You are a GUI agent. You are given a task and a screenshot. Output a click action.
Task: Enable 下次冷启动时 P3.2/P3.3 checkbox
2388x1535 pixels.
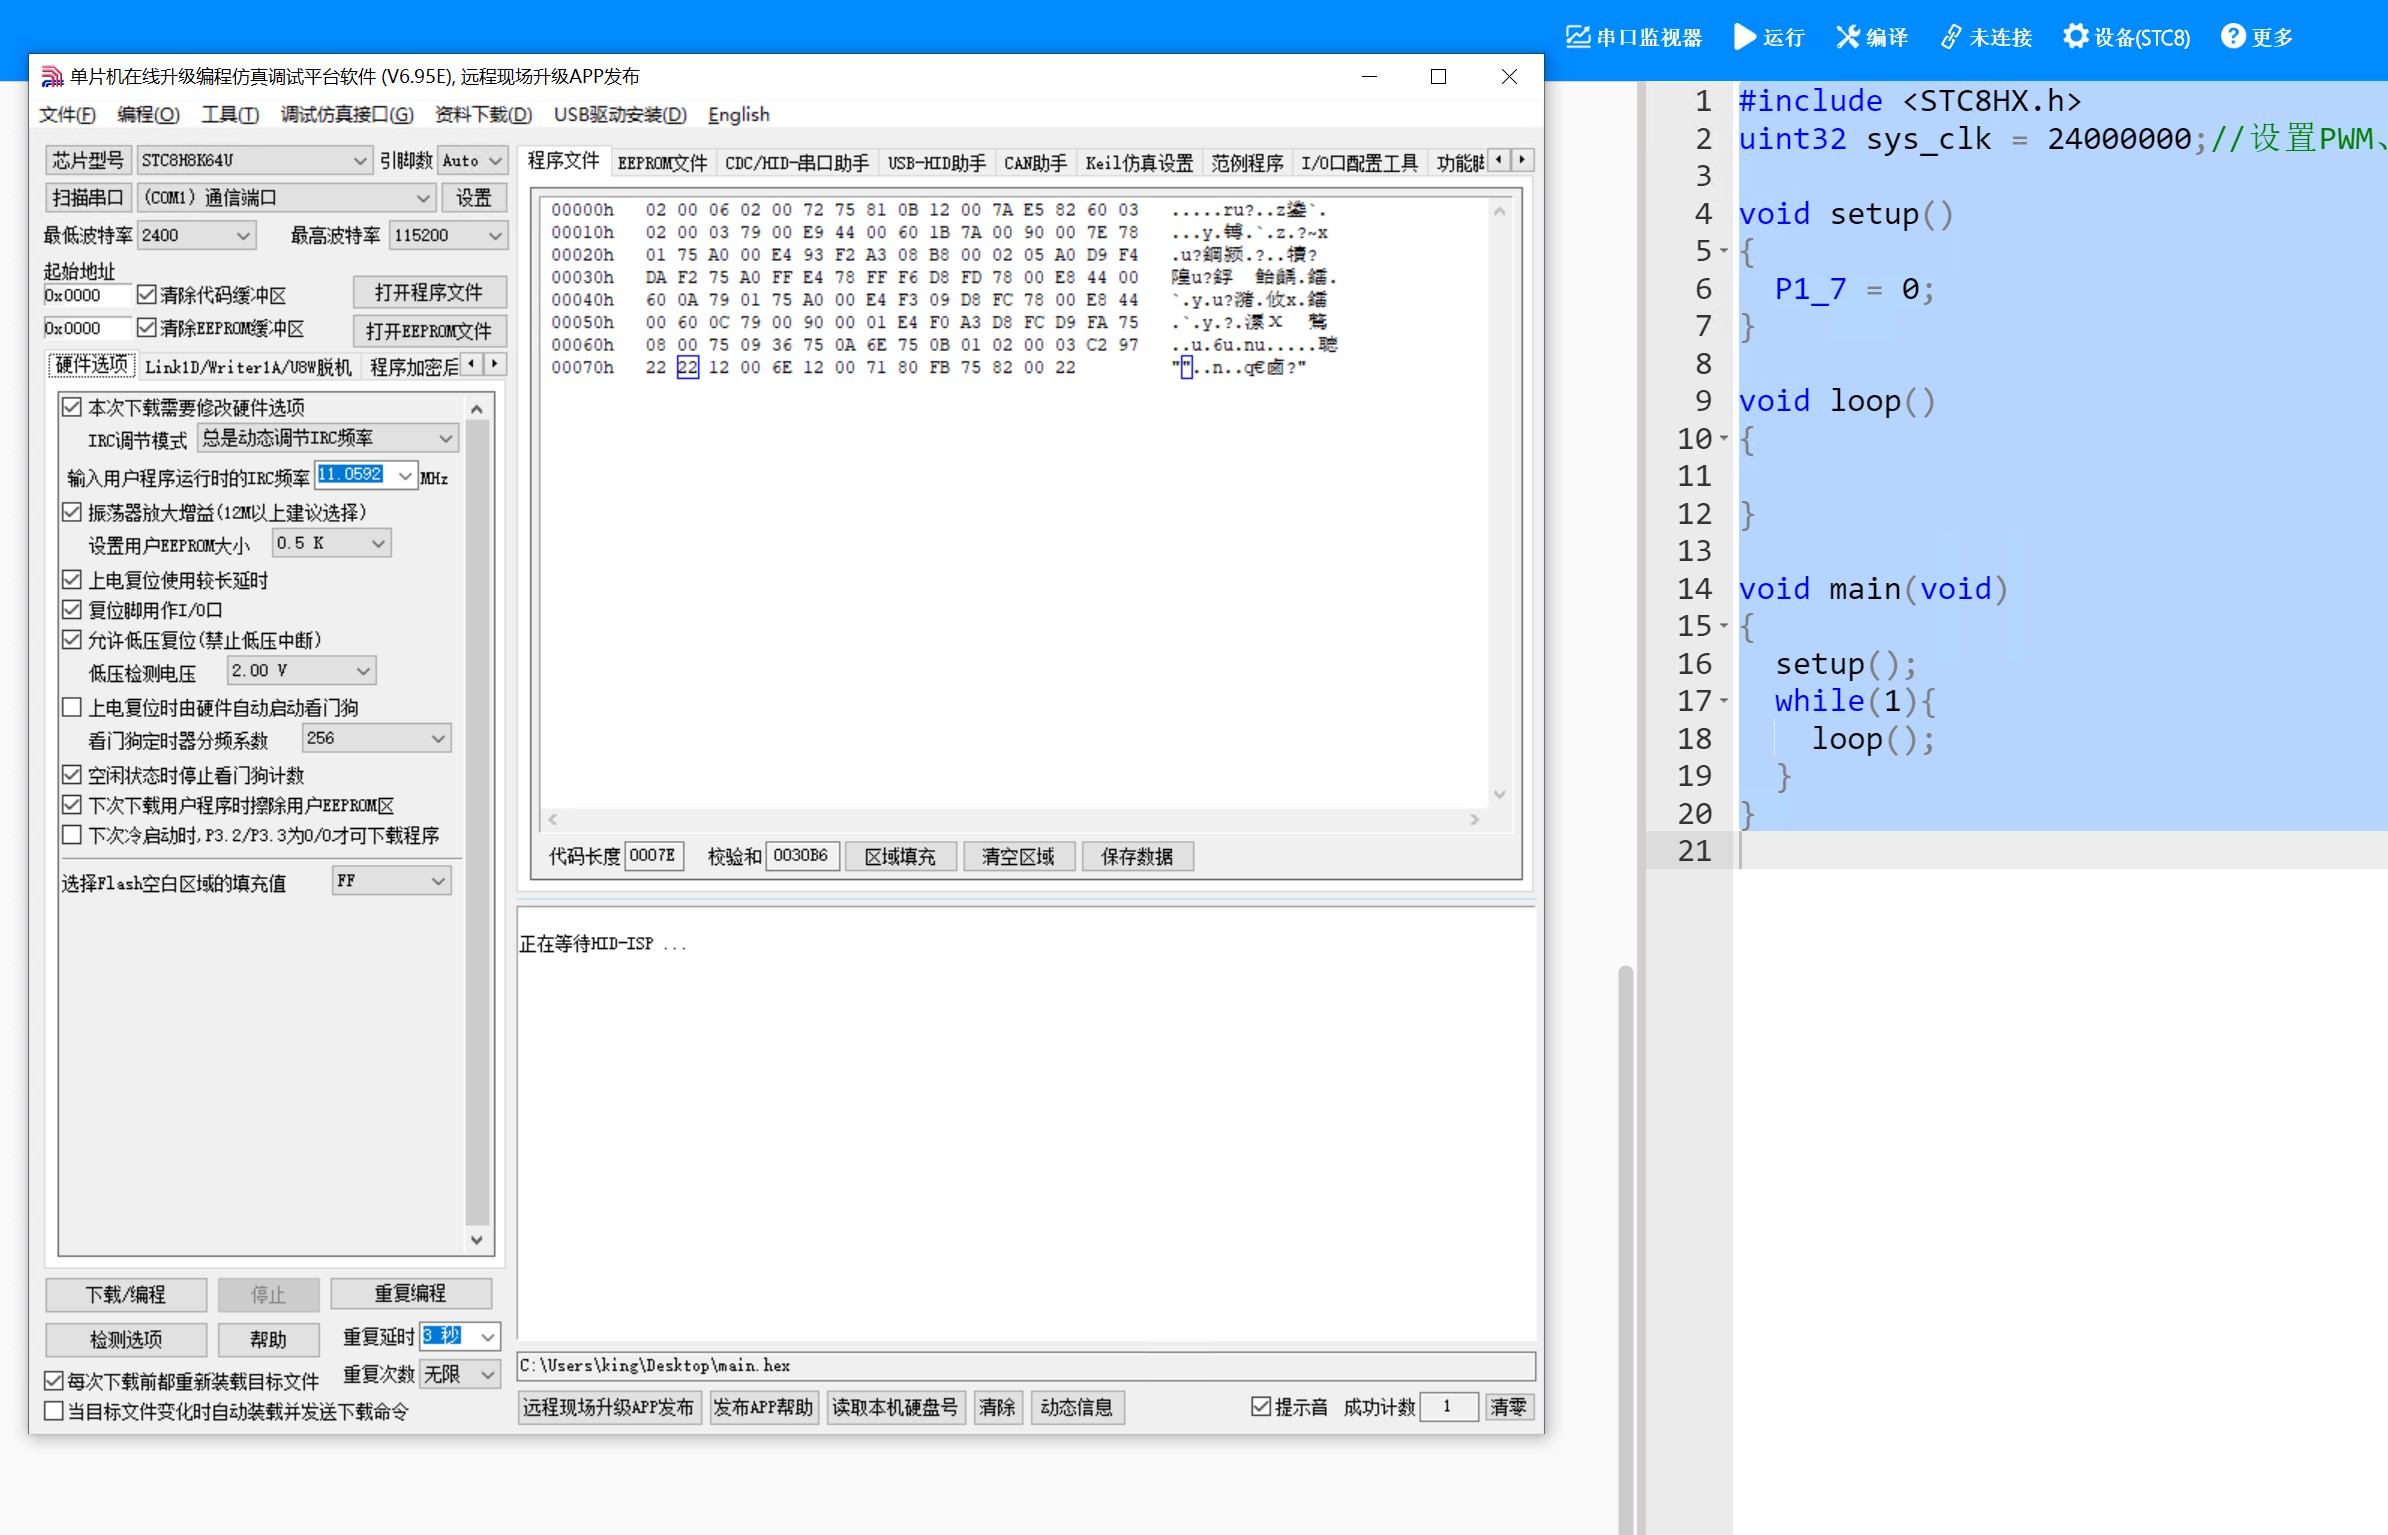coord(72,835)
